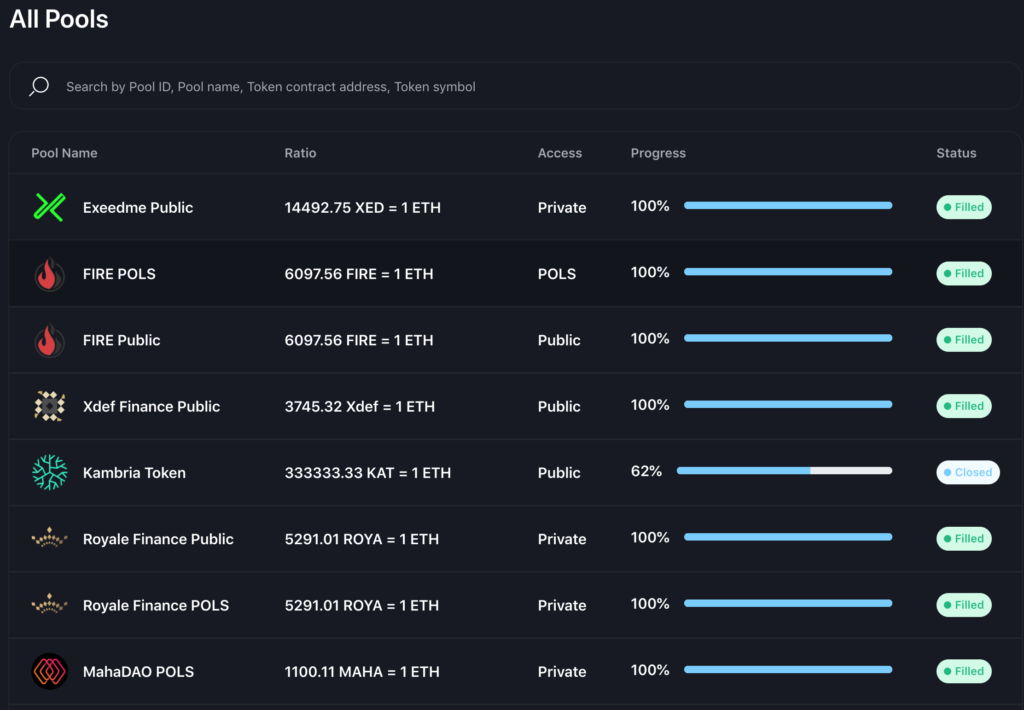Select Royale Finance POLS ratio 5291.01 ROYA
Image resolution: width=1024 pixels, height=710 pixels.
pos(362,605)
